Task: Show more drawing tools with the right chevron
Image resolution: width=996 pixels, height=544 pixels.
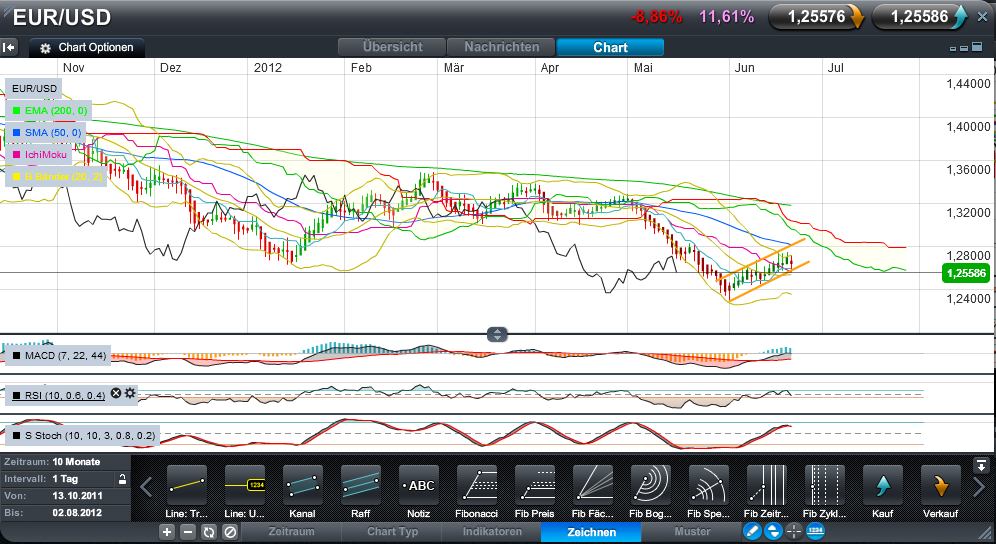Action: click(x=979, y=487)
